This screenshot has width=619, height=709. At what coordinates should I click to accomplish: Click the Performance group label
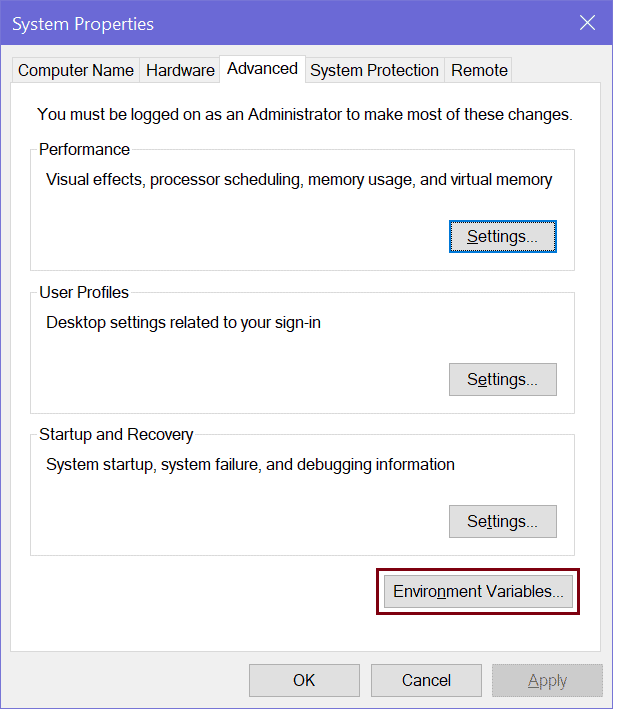click(x=84, y=150)
